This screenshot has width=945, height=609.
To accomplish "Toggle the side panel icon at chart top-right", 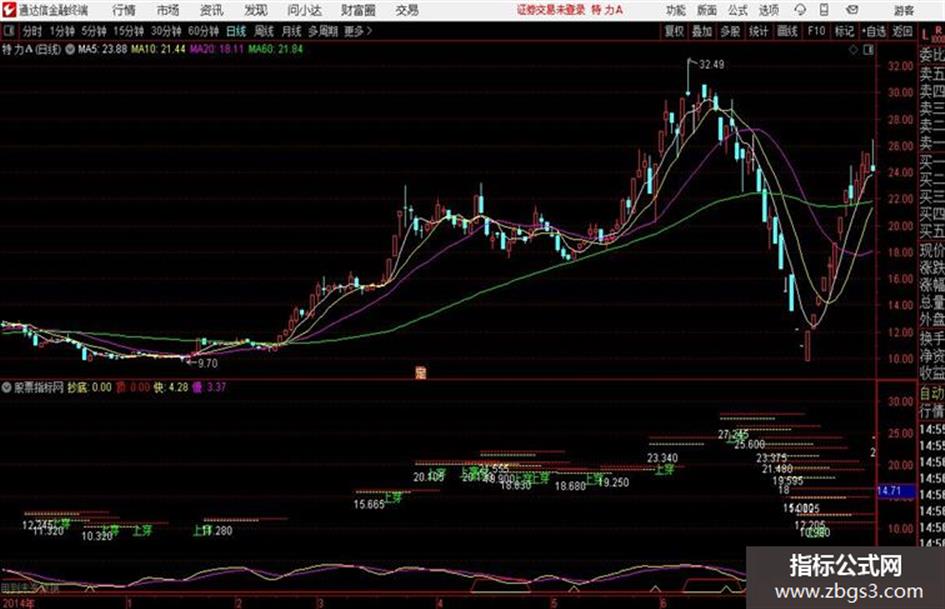I will (868, 50).
